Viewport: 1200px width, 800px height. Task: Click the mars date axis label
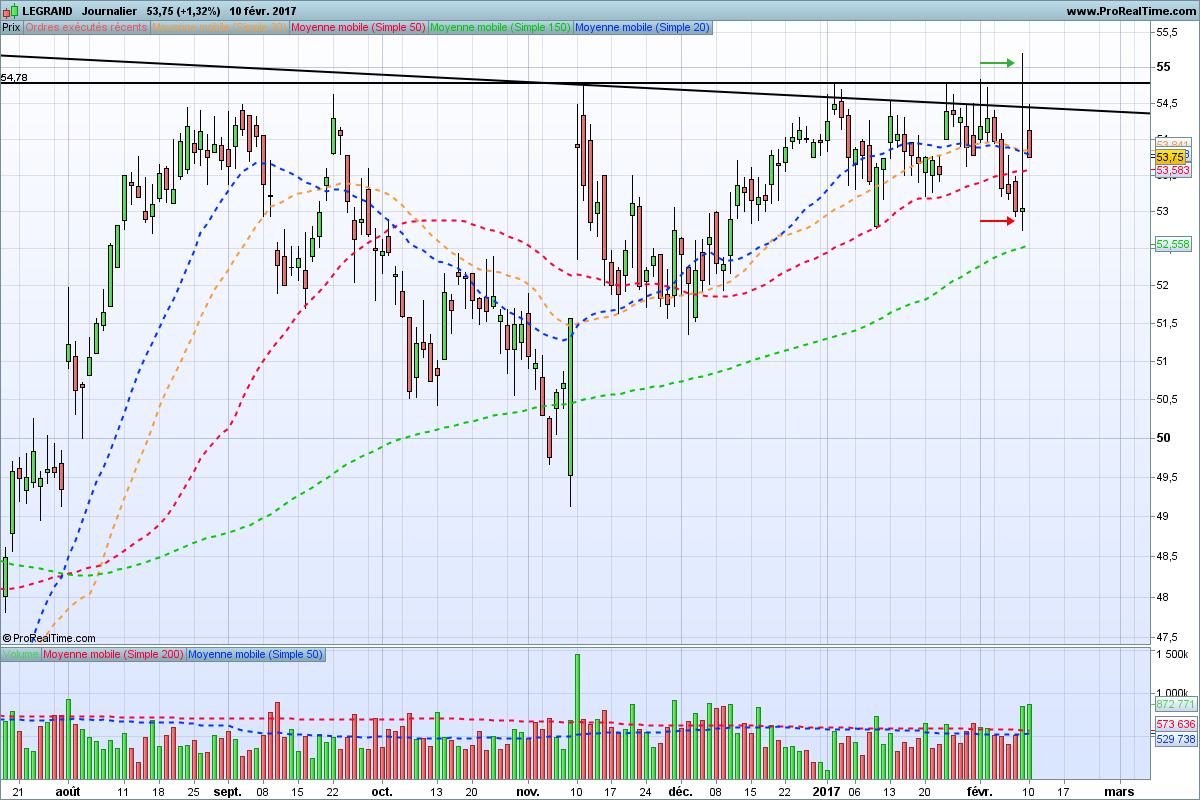coord(1119,790)
